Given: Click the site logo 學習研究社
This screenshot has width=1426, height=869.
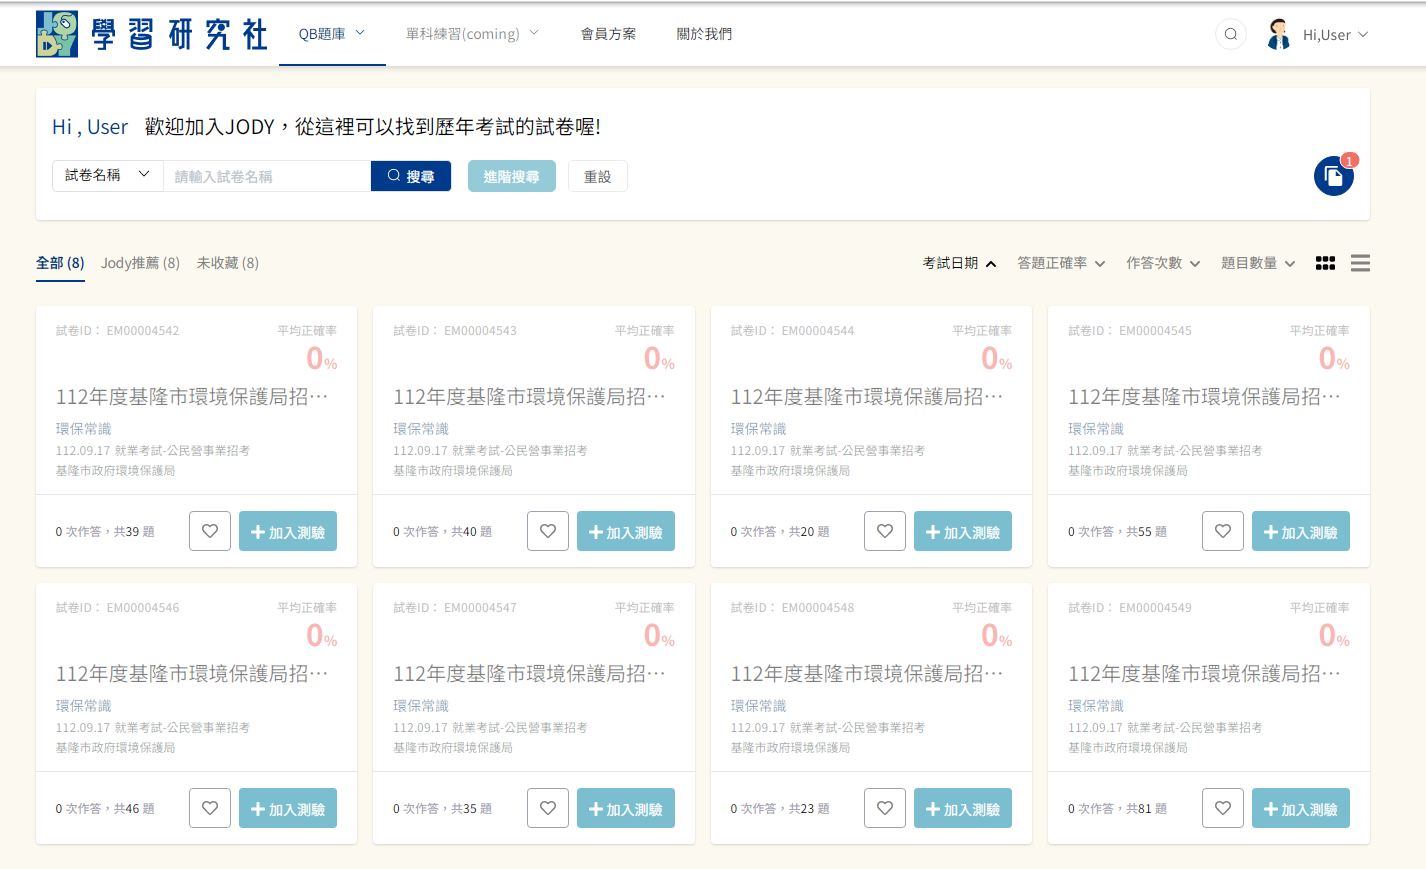Looking at the screenshot, I should pyautogui.click(x=152, y=34).
